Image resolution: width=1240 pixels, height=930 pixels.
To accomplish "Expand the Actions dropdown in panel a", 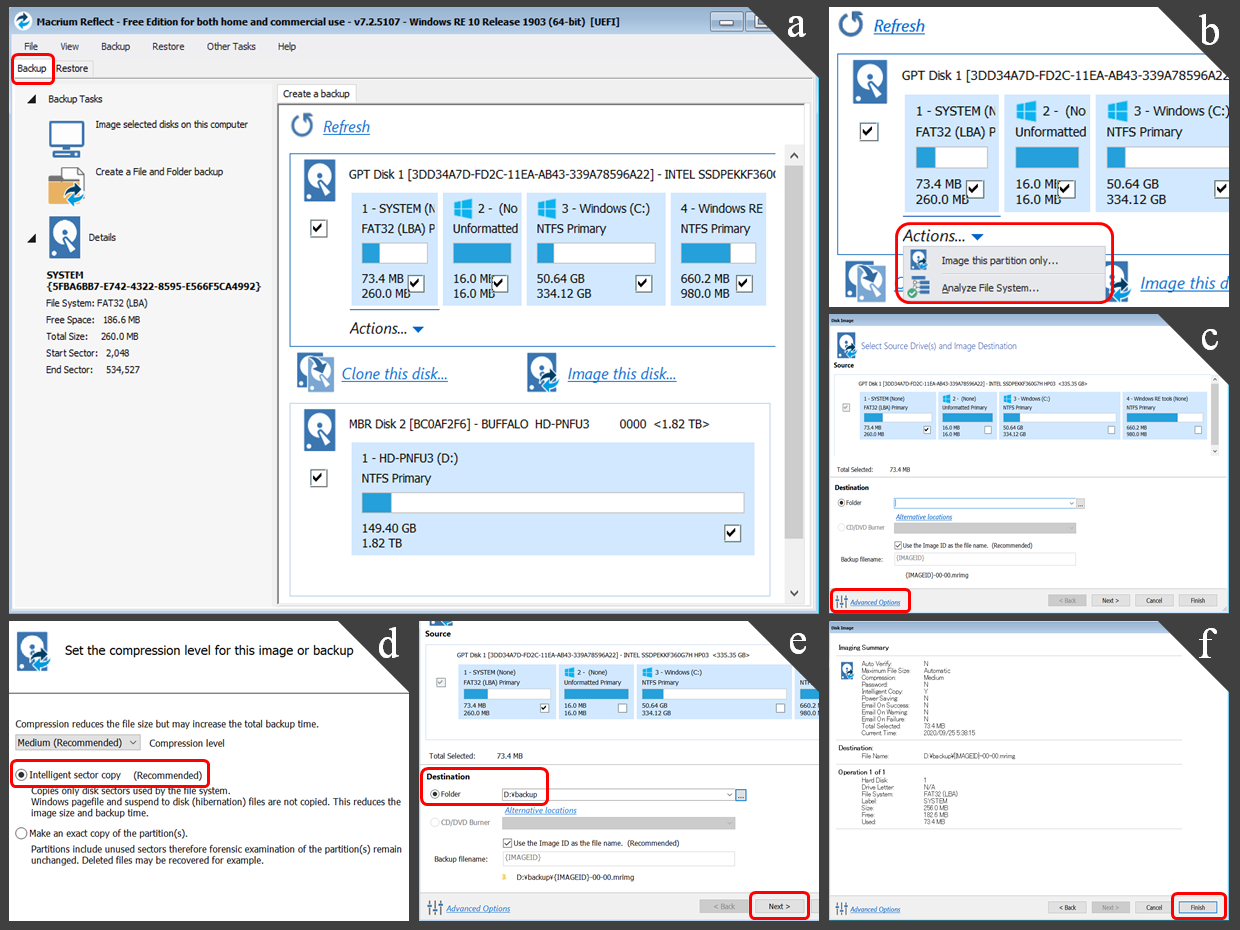I will coord(418,329).
